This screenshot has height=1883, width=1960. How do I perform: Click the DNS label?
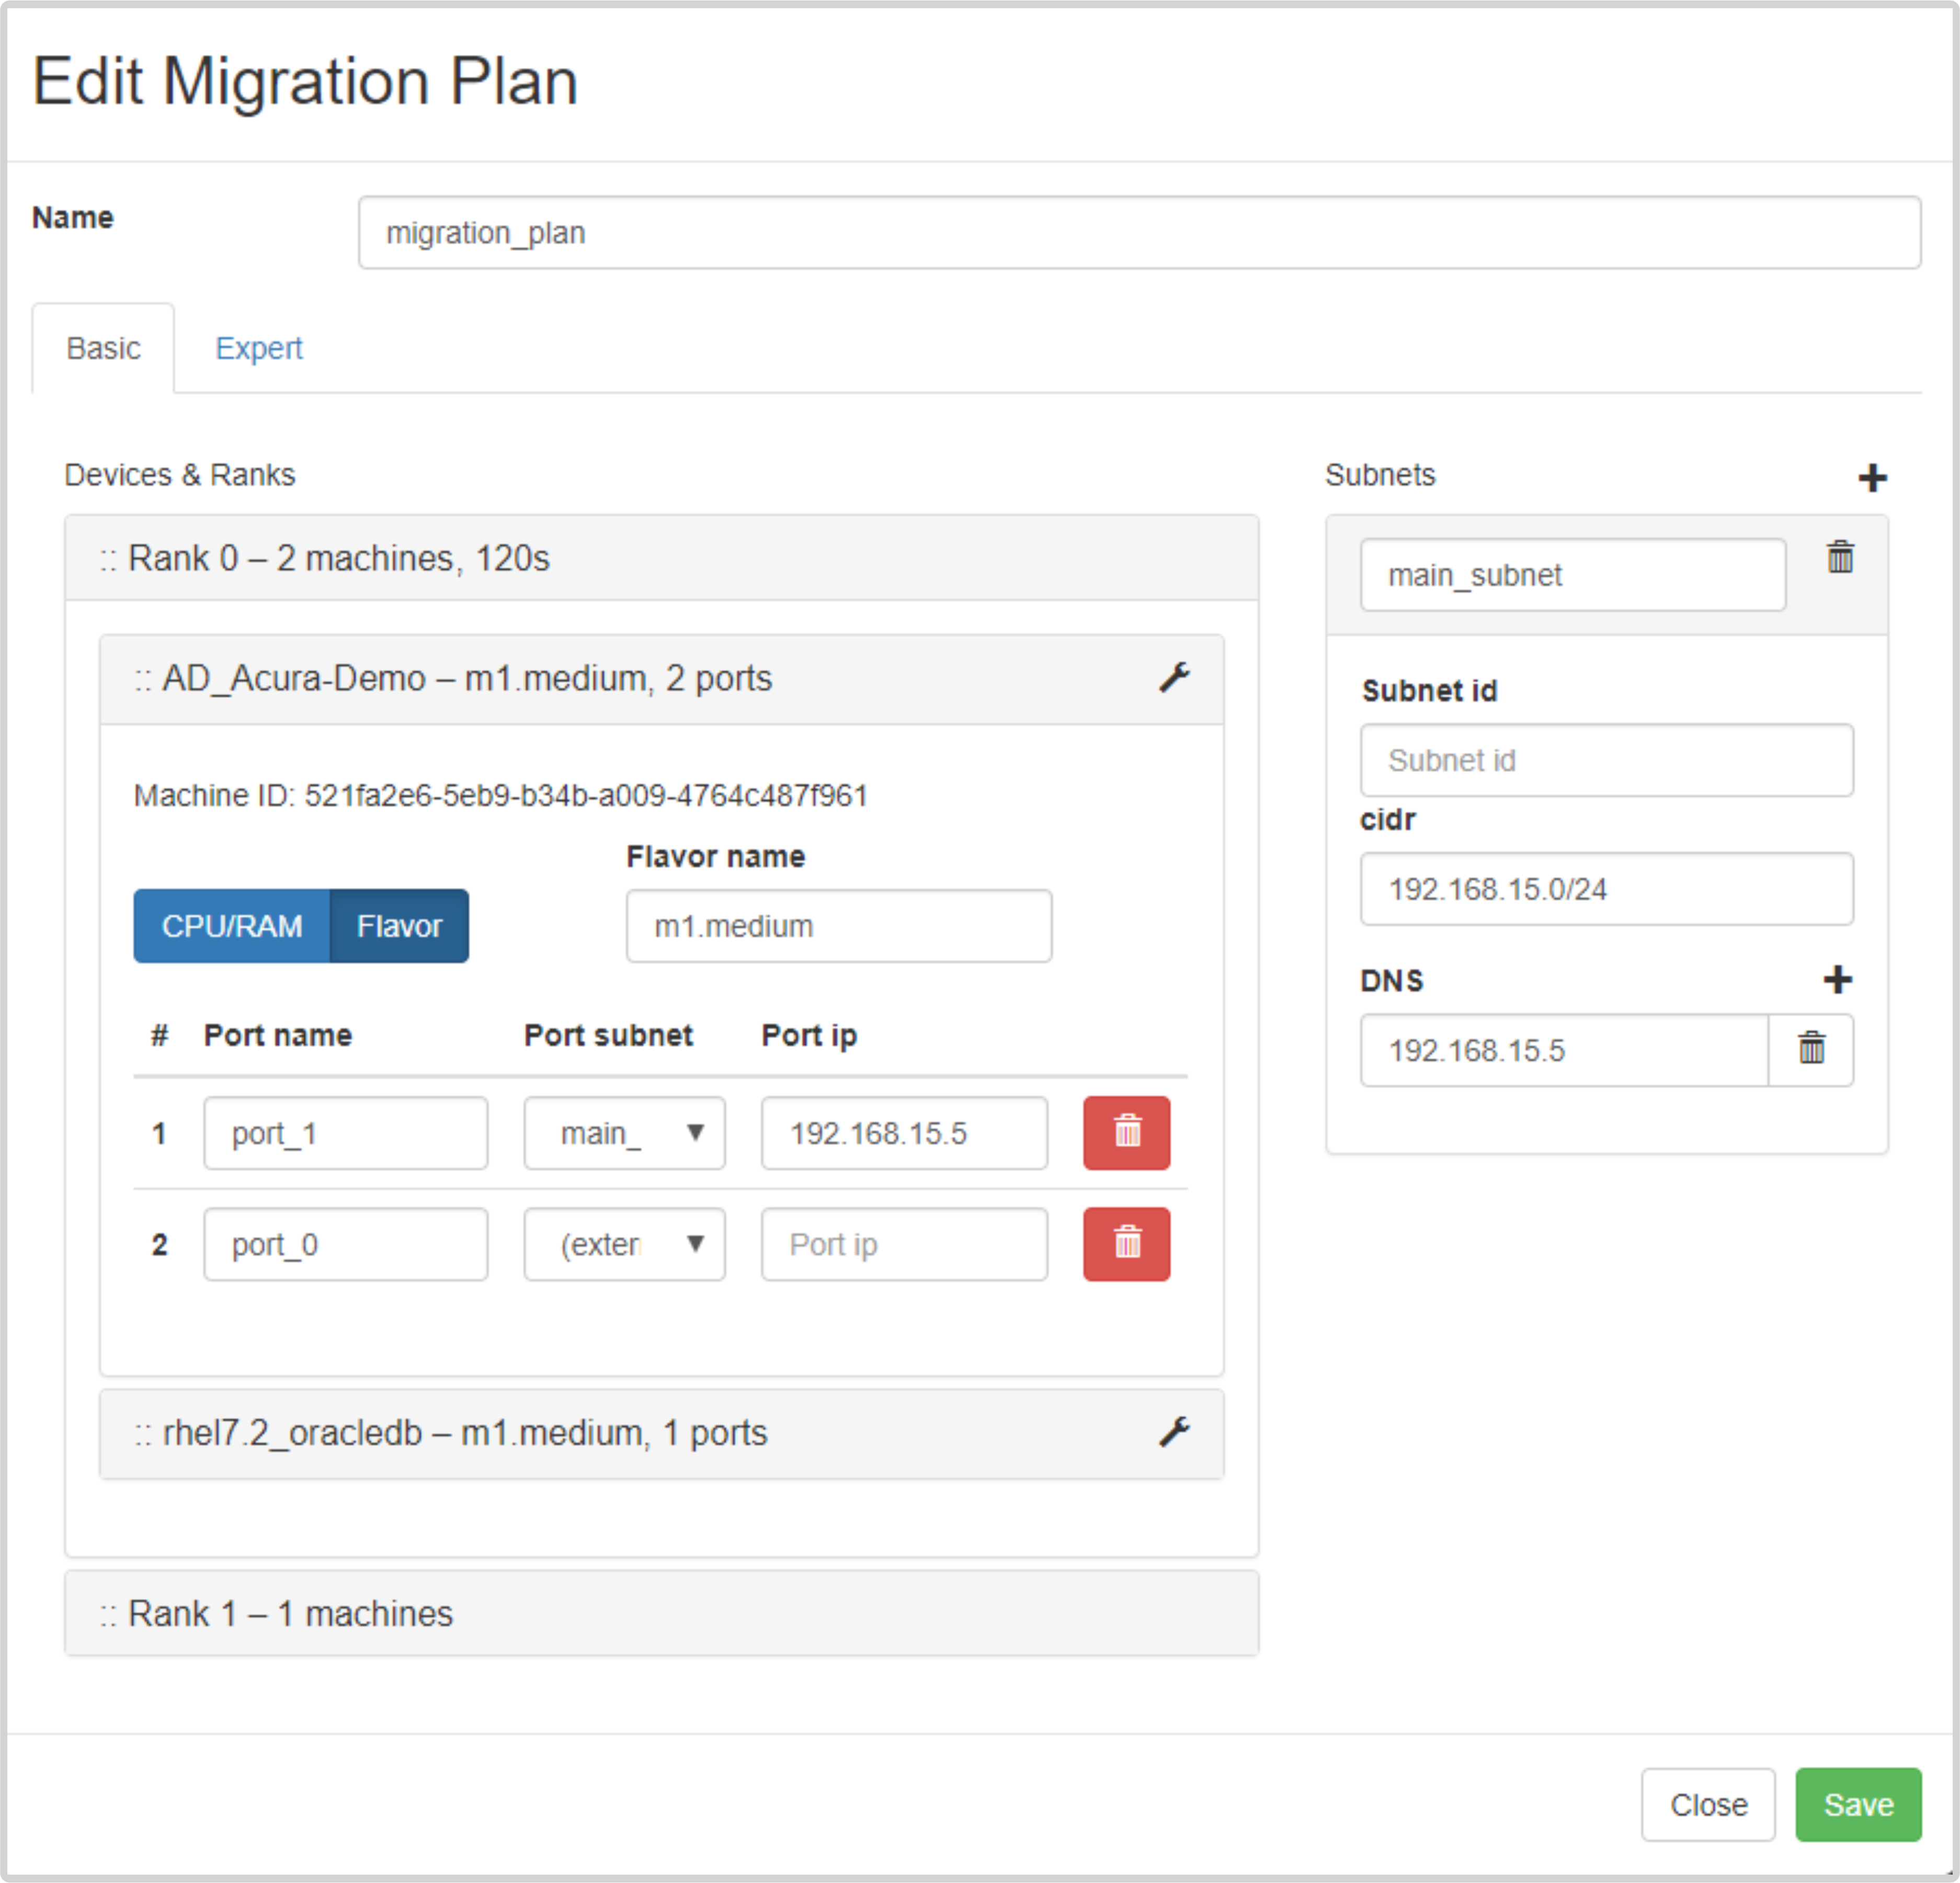[x=1391, y=980]
